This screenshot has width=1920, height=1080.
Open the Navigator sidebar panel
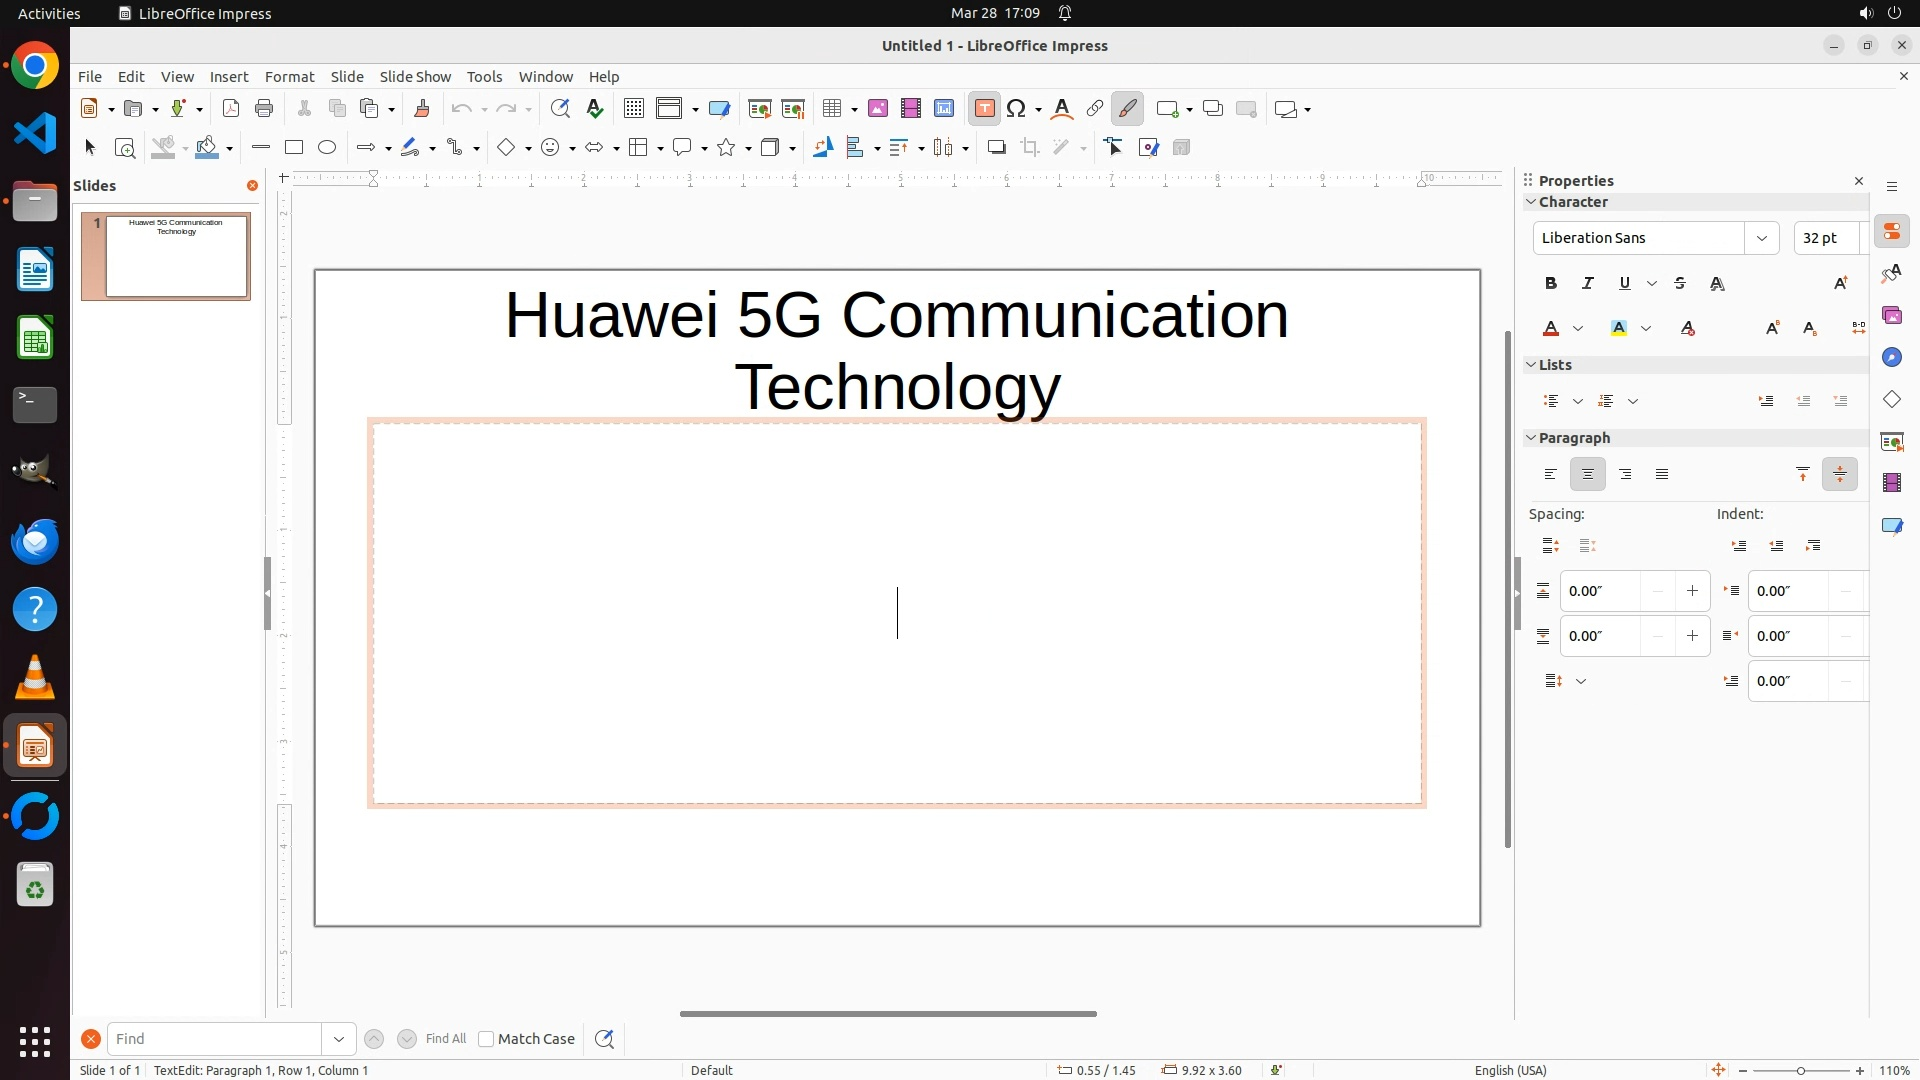(x=1891, y=358)
